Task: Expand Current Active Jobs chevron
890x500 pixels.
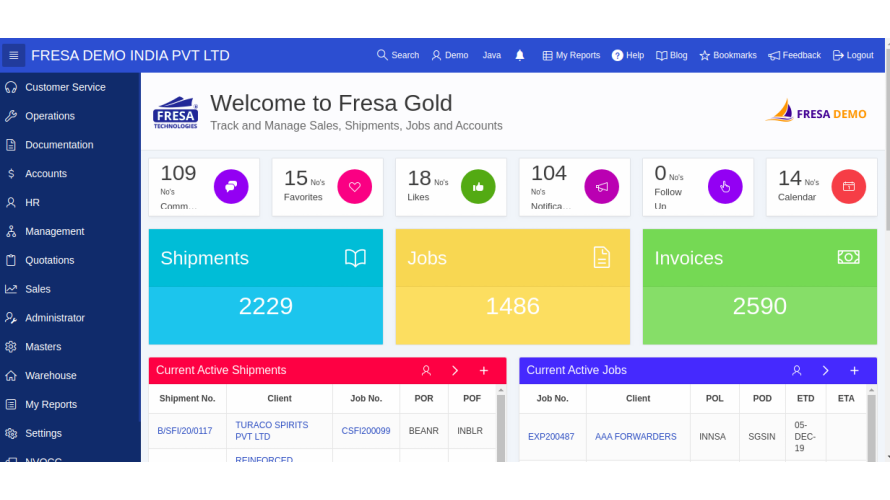Action: click(x=825, y=371)
